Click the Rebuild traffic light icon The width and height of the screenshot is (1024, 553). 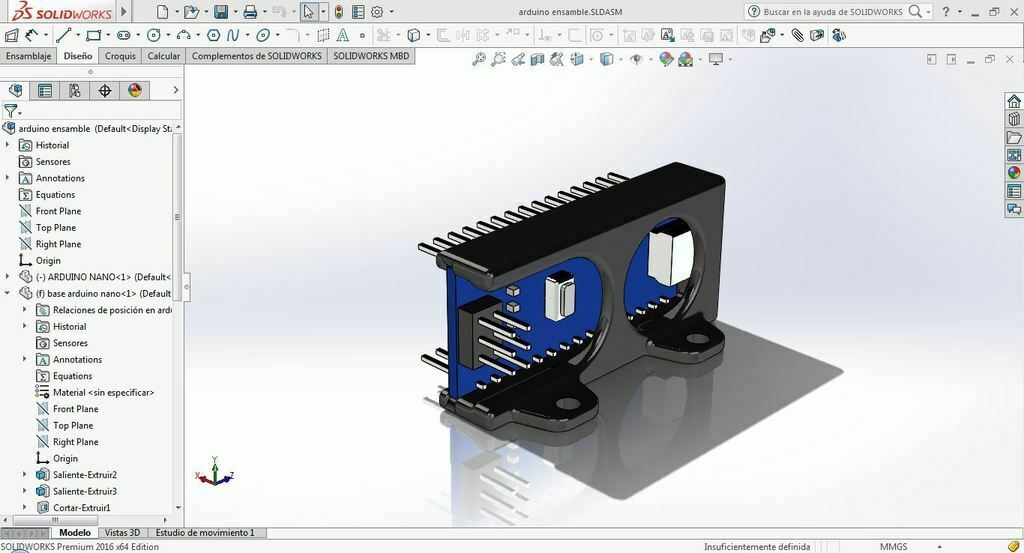[x=338, y=12]
